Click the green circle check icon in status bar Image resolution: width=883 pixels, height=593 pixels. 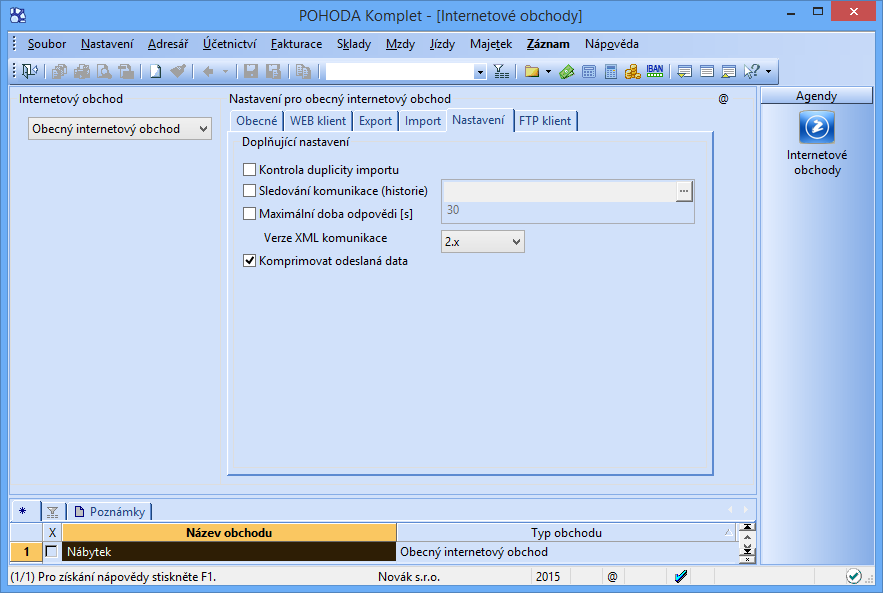tap(853, 576)
